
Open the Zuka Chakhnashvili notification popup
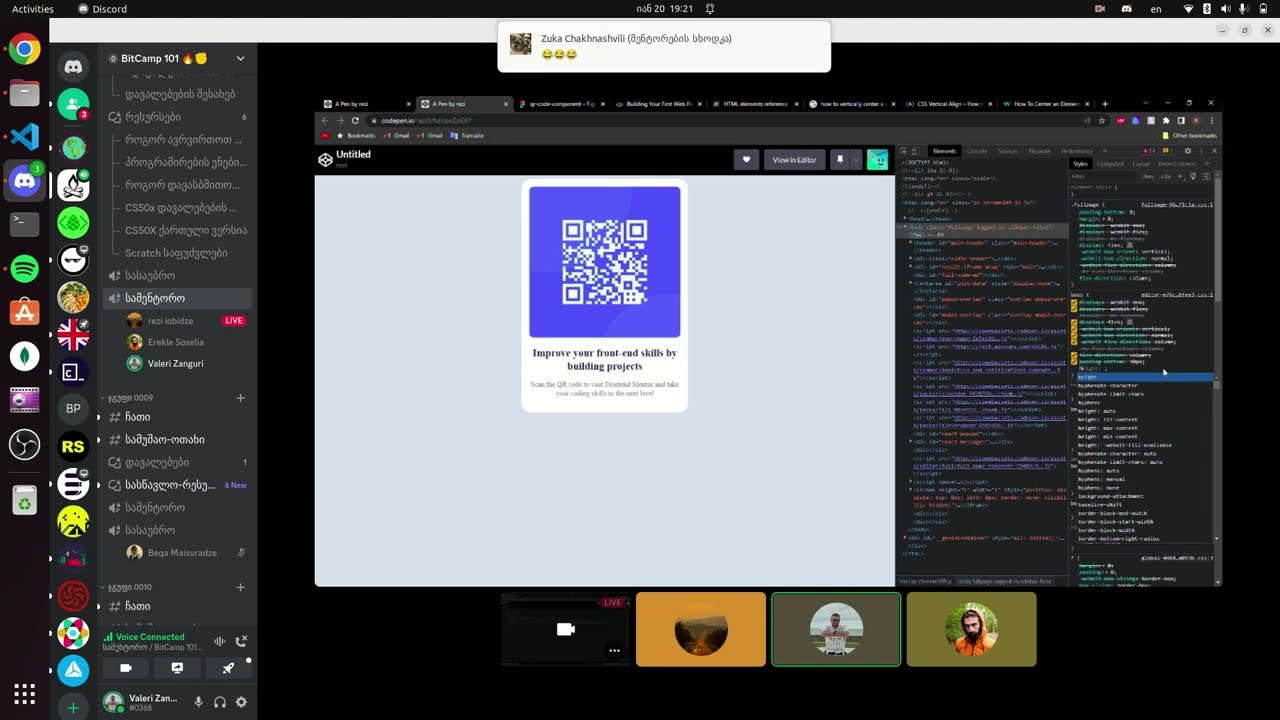point(664,46)
